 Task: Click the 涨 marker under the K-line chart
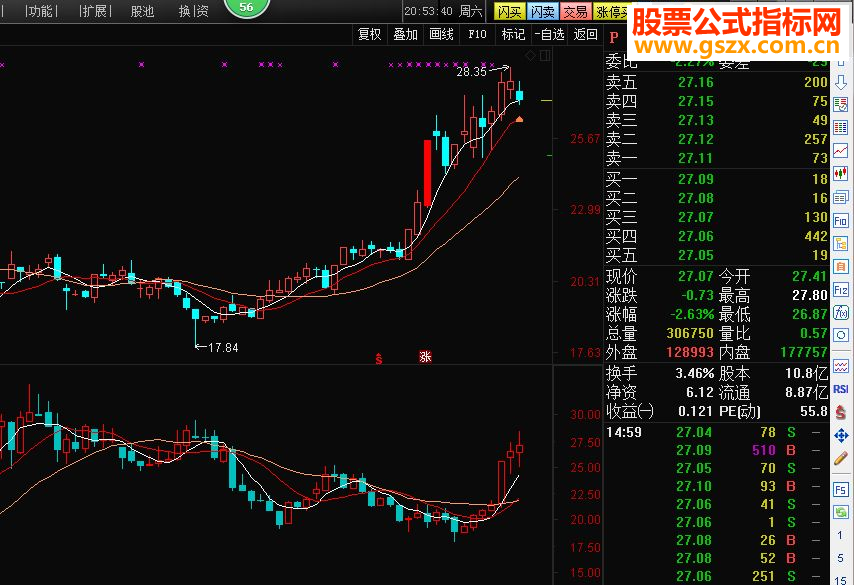[425, 357]
